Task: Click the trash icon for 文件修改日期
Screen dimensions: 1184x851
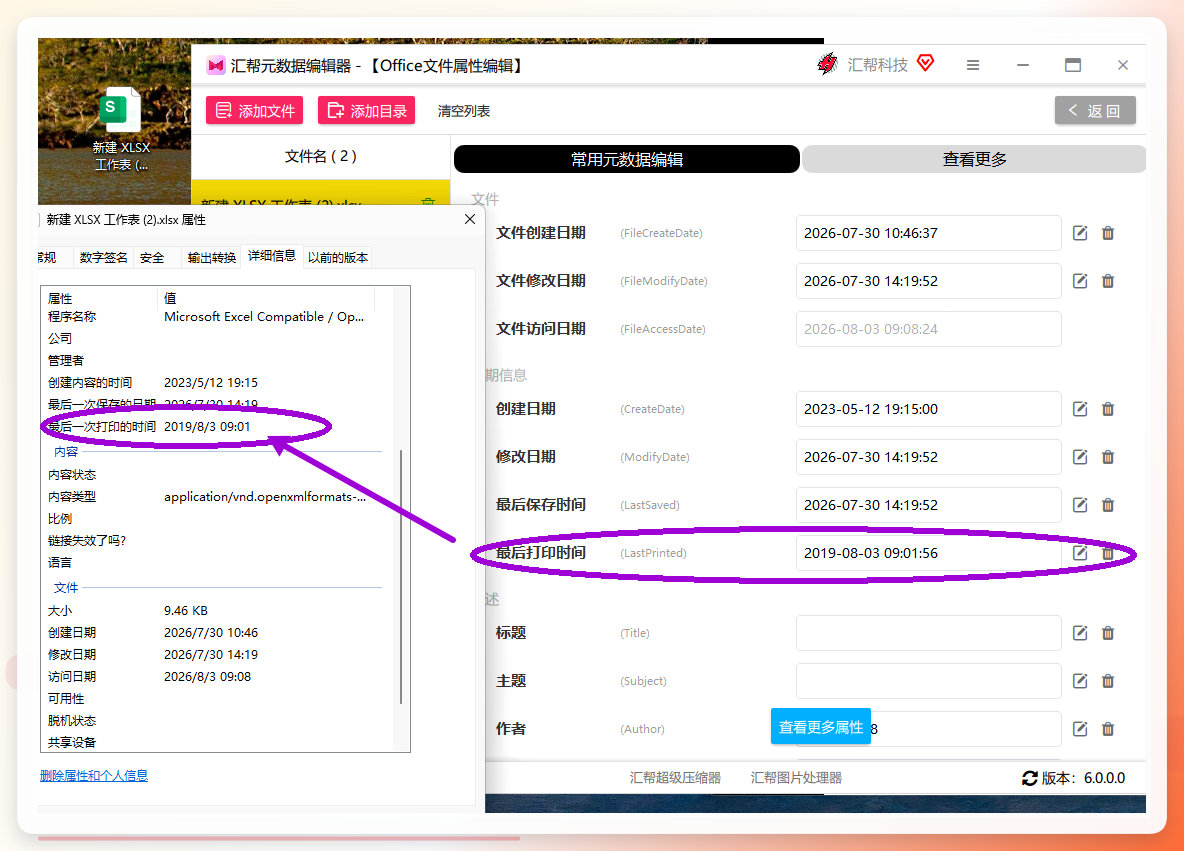Action: [x=1108, y=281]
